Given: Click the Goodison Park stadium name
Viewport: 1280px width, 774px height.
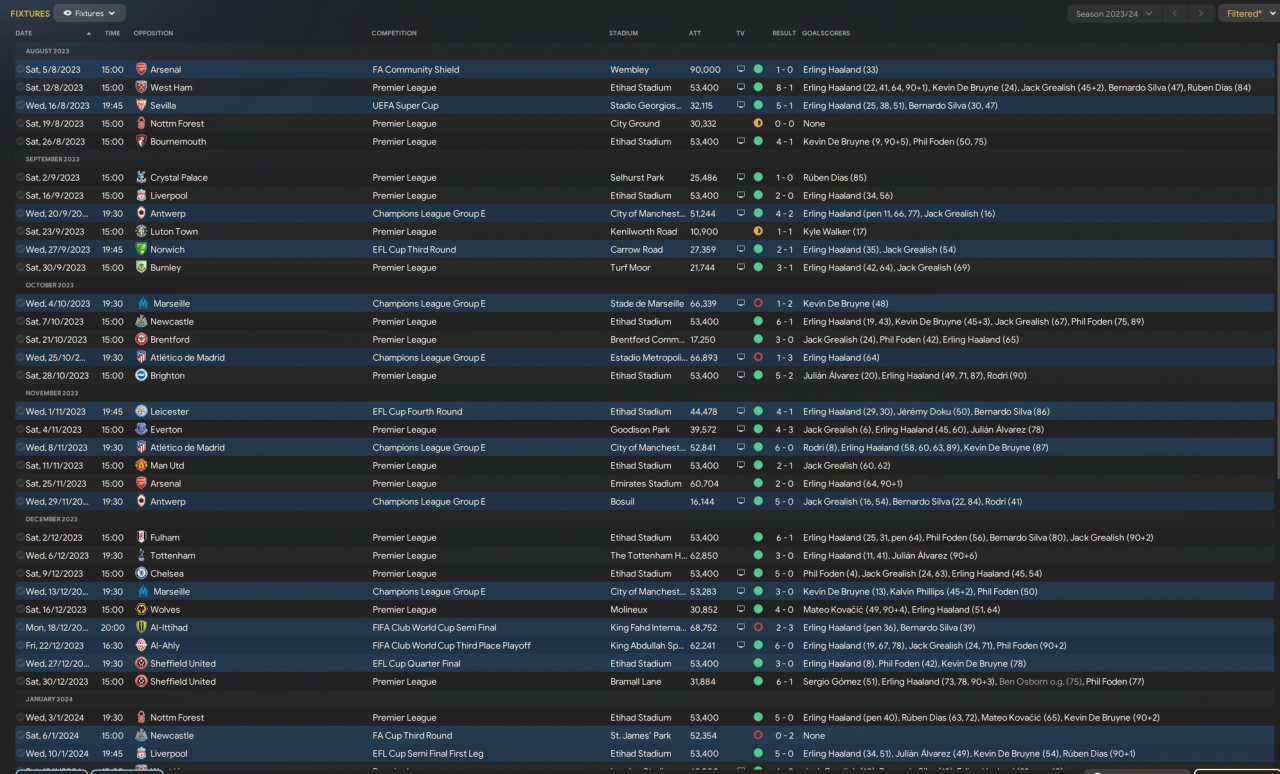Looking at the screenshot, I should pyautogui.click(x=640, y=430).
